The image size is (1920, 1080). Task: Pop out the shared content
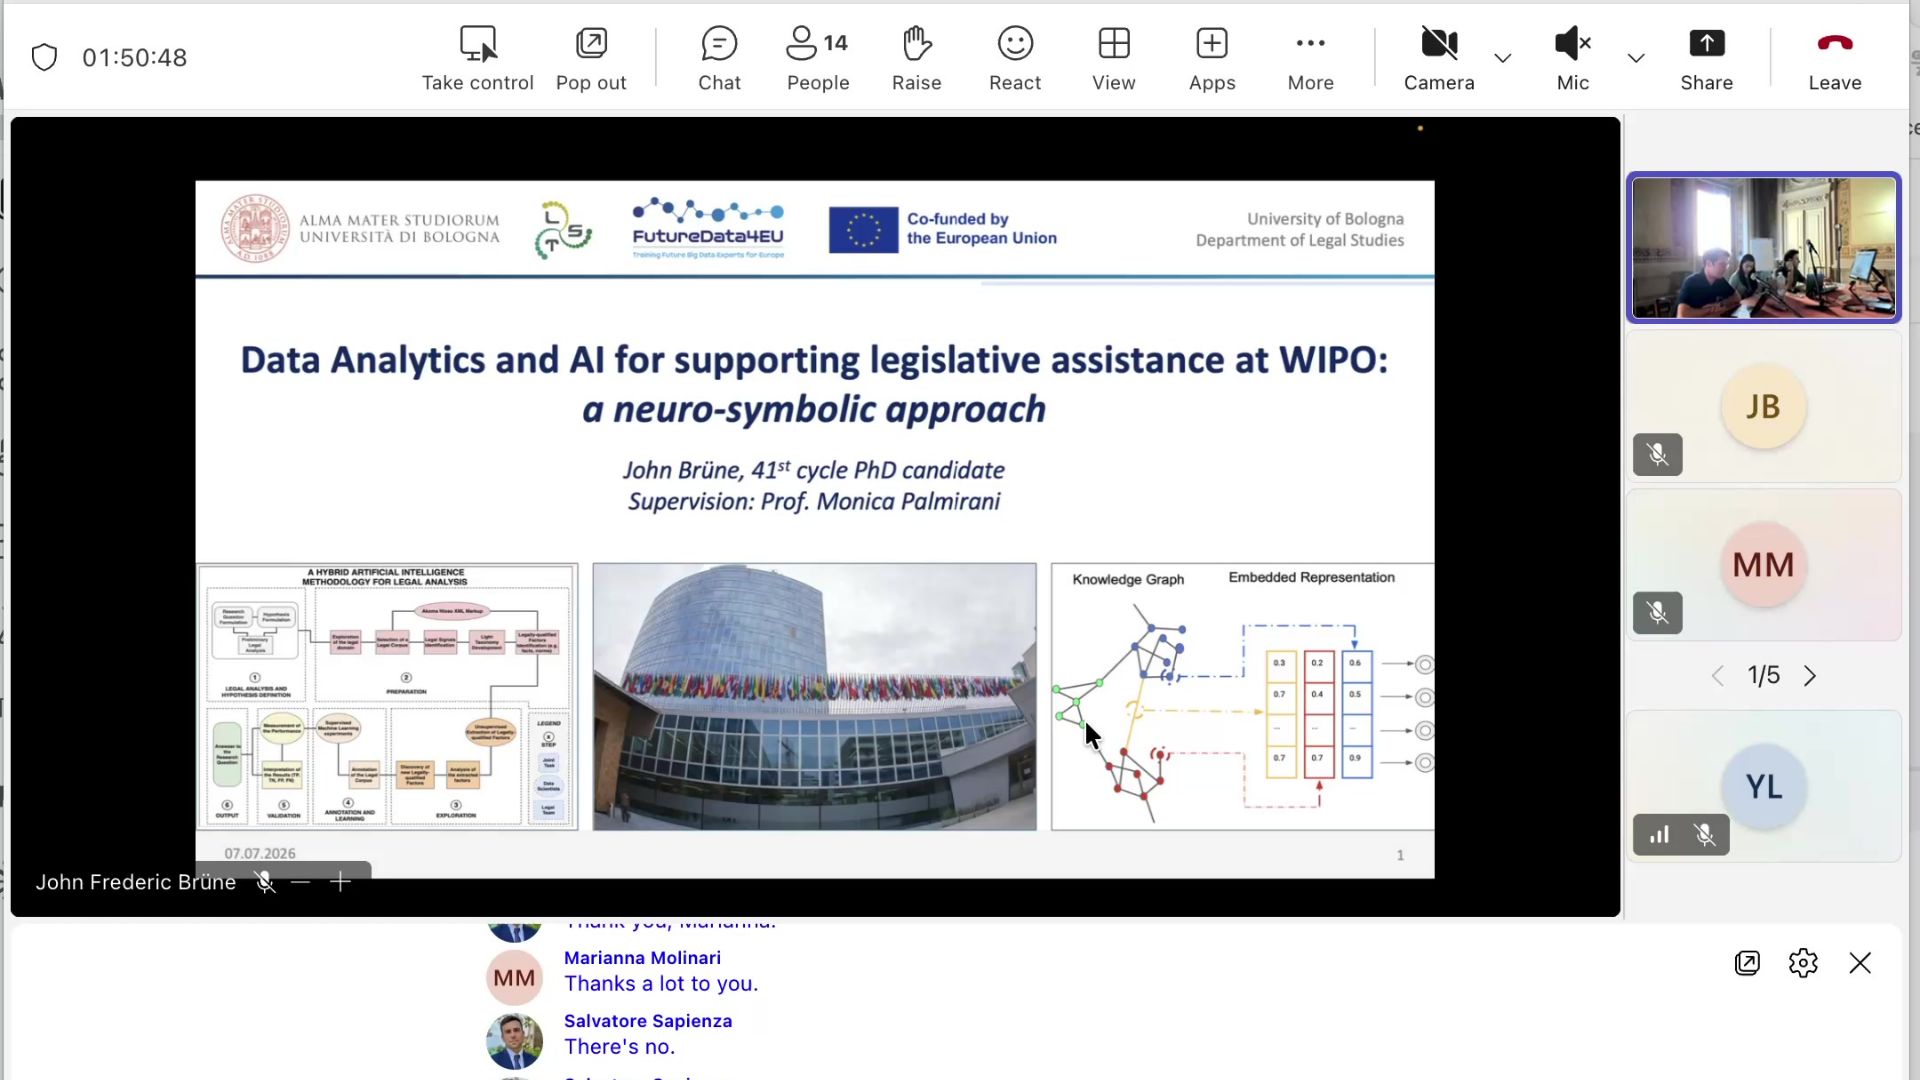[591, 58]
